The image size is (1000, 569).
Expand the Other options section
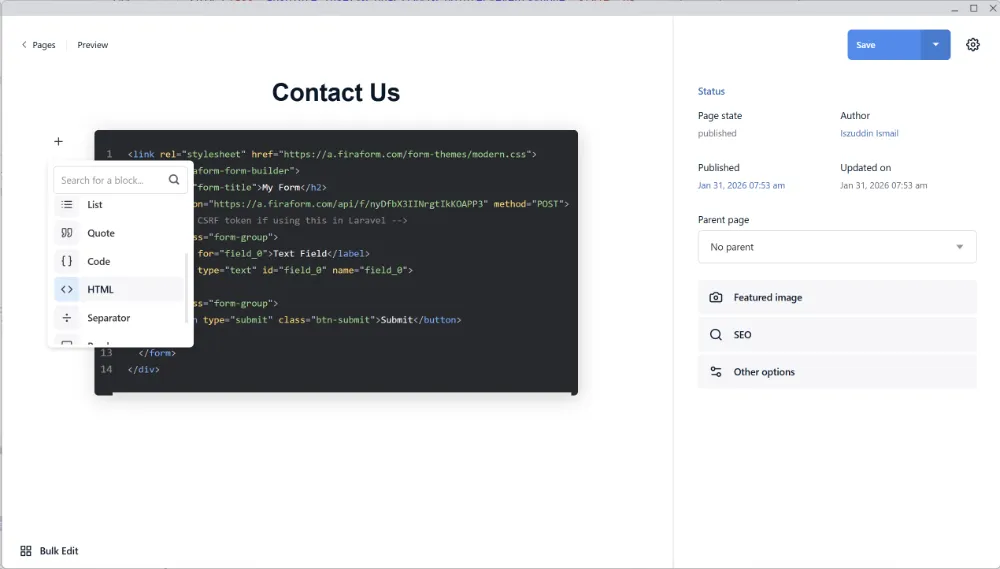(837, 371)
